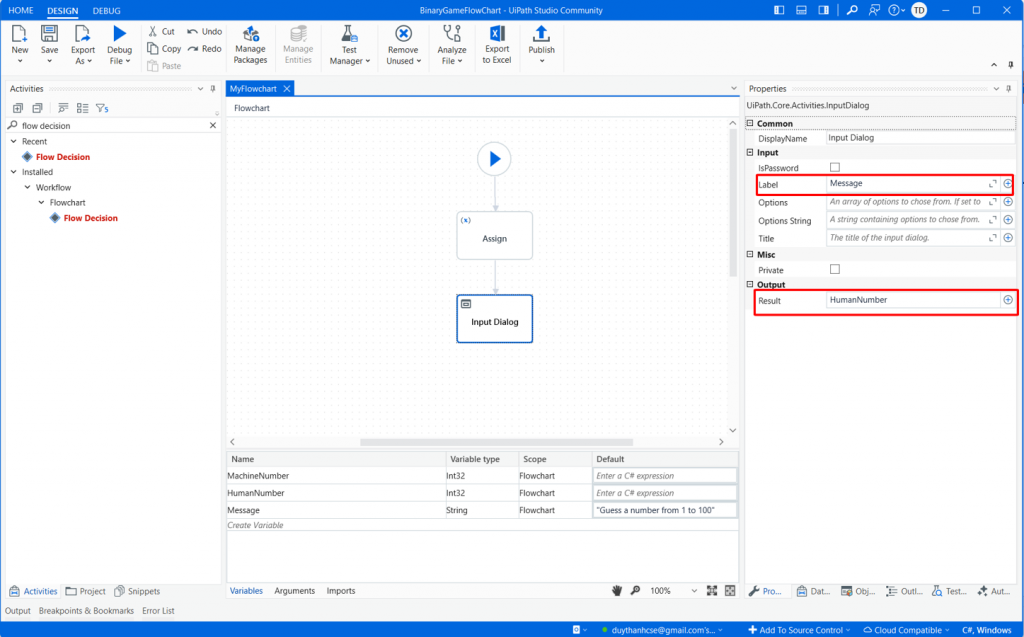Click Create Variable row
Screen dimensions: 1024x637
255,525
